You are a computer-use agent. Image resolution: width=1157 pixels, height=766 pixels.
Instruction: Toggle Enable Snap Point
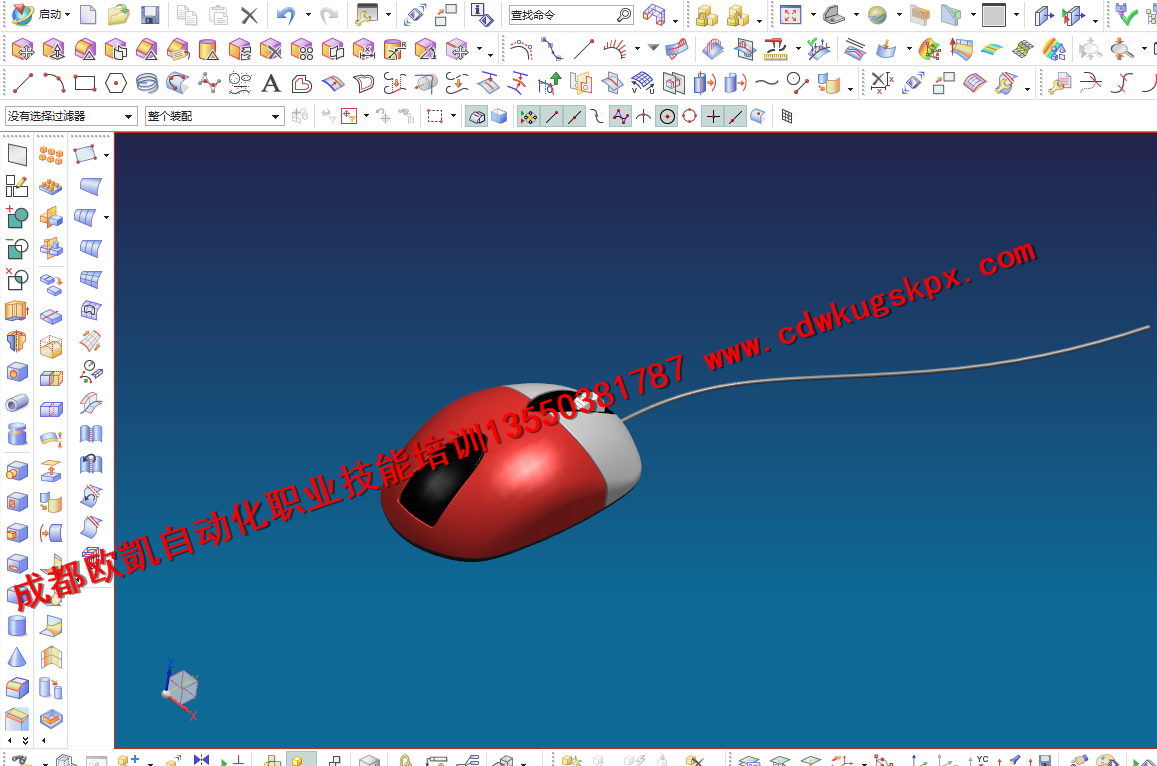pyautogui.click(x=528, y=117)
